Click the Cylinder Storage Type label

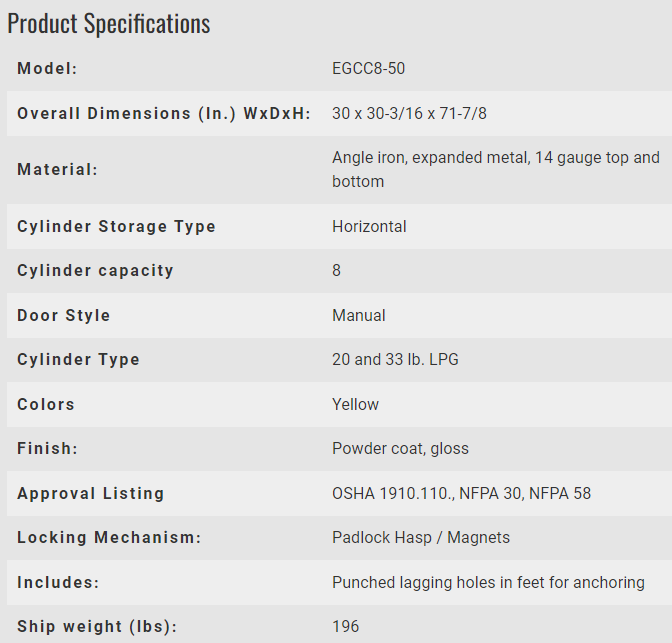(x=116, y=227)
